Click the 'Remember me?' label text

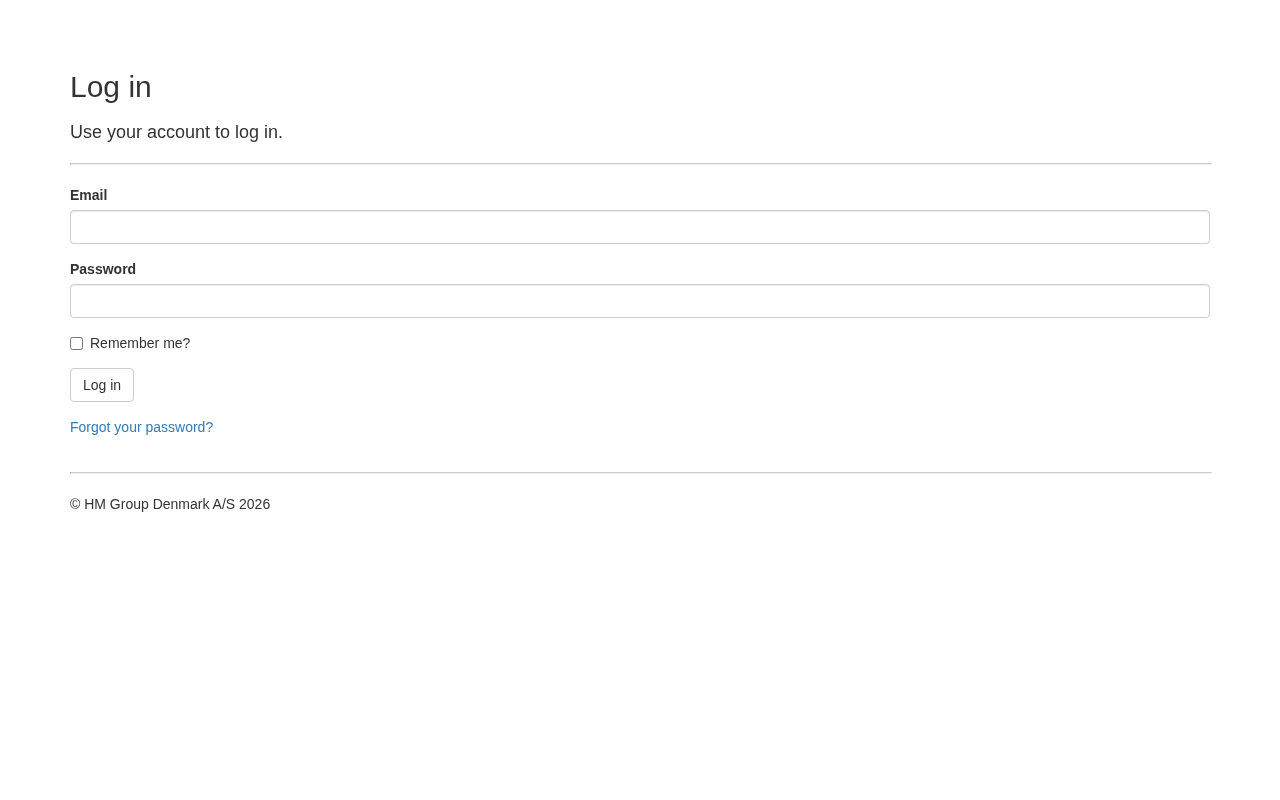point(140,343)
